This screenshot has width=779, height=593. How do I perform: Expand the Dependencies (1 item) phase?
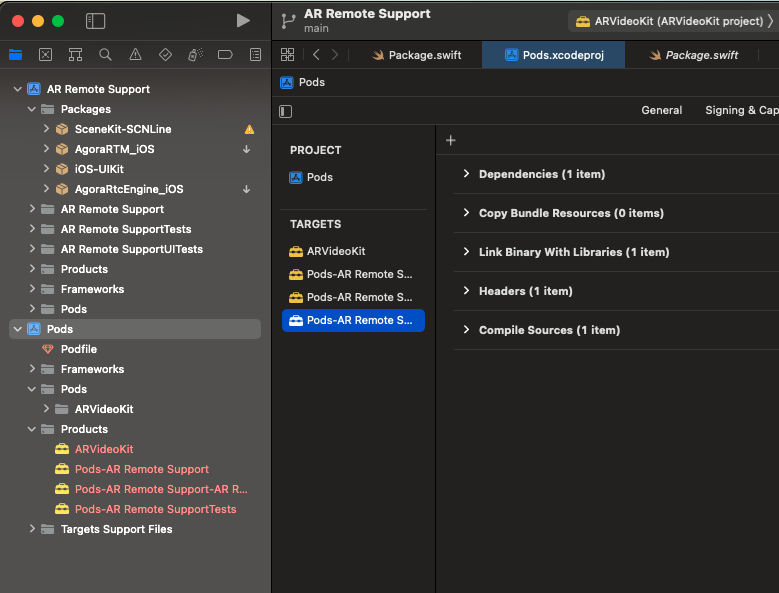[x=466, y=173]
